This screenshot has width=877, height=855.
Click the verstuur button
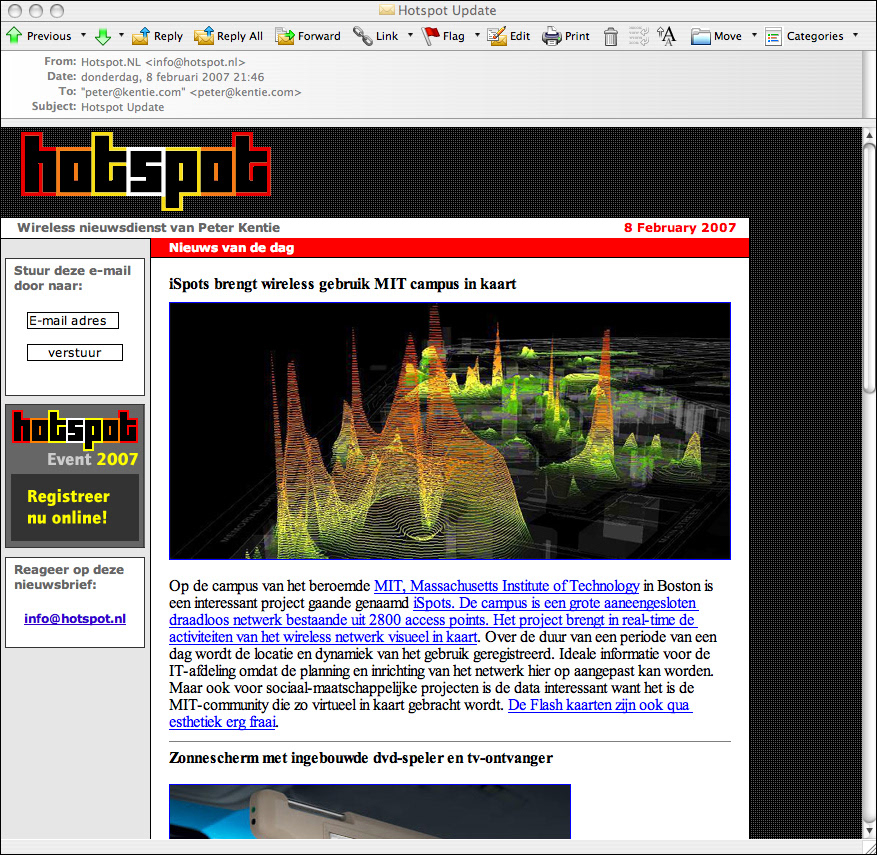(75, 352)
